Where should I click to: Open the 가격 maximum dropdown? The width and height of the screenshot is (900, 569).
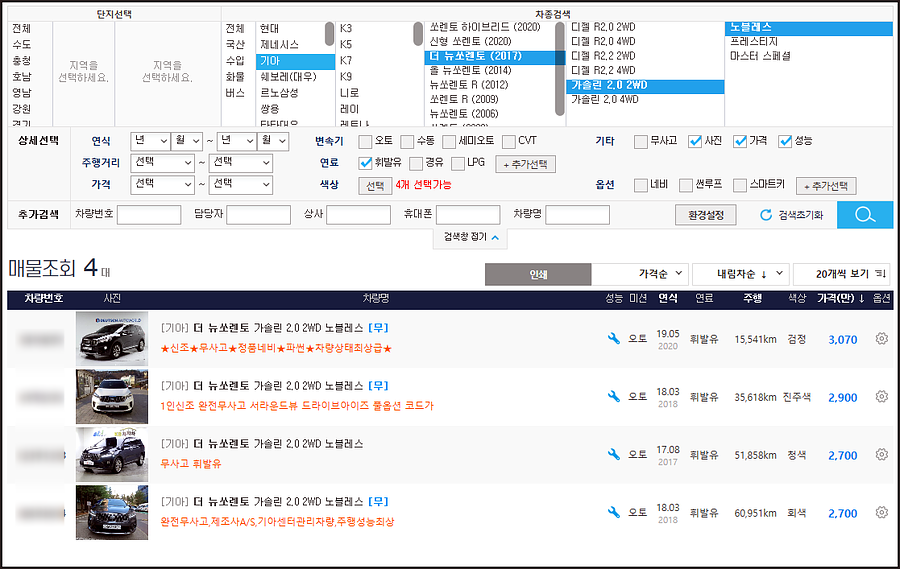click(x=240, y=185)
